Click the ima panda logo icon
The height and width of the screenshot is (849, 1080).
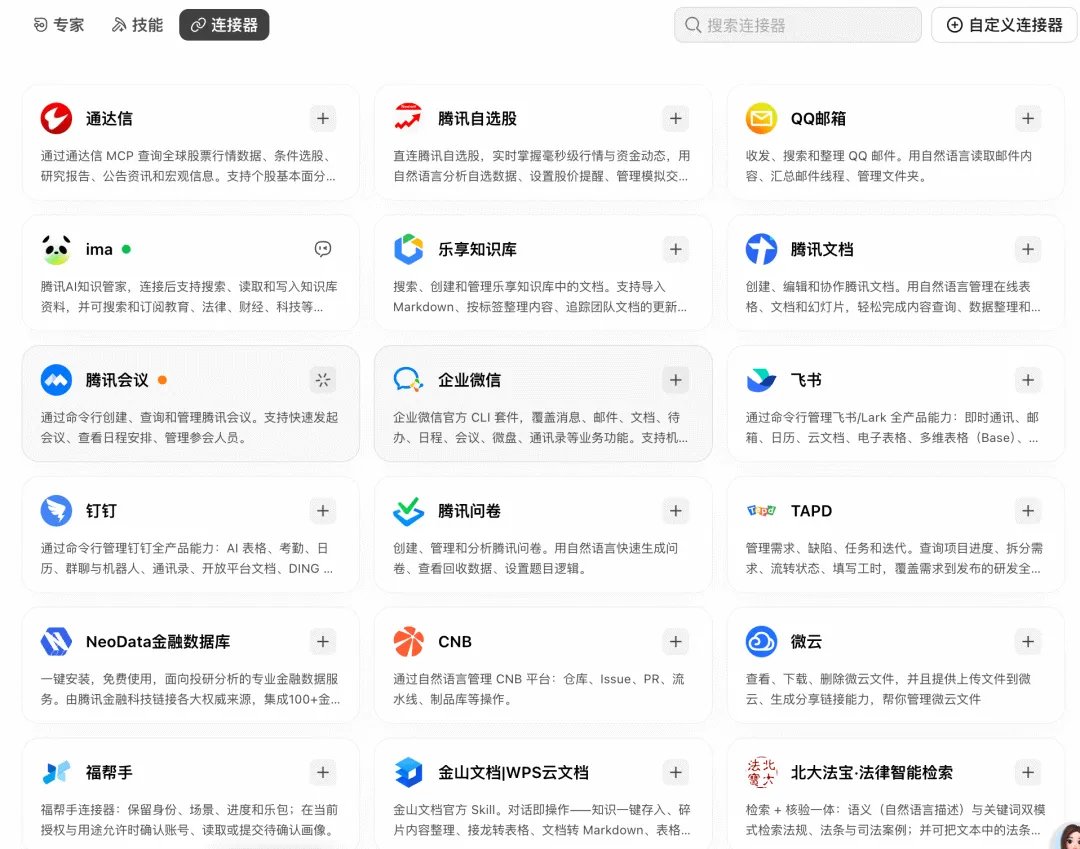point(56,249)
